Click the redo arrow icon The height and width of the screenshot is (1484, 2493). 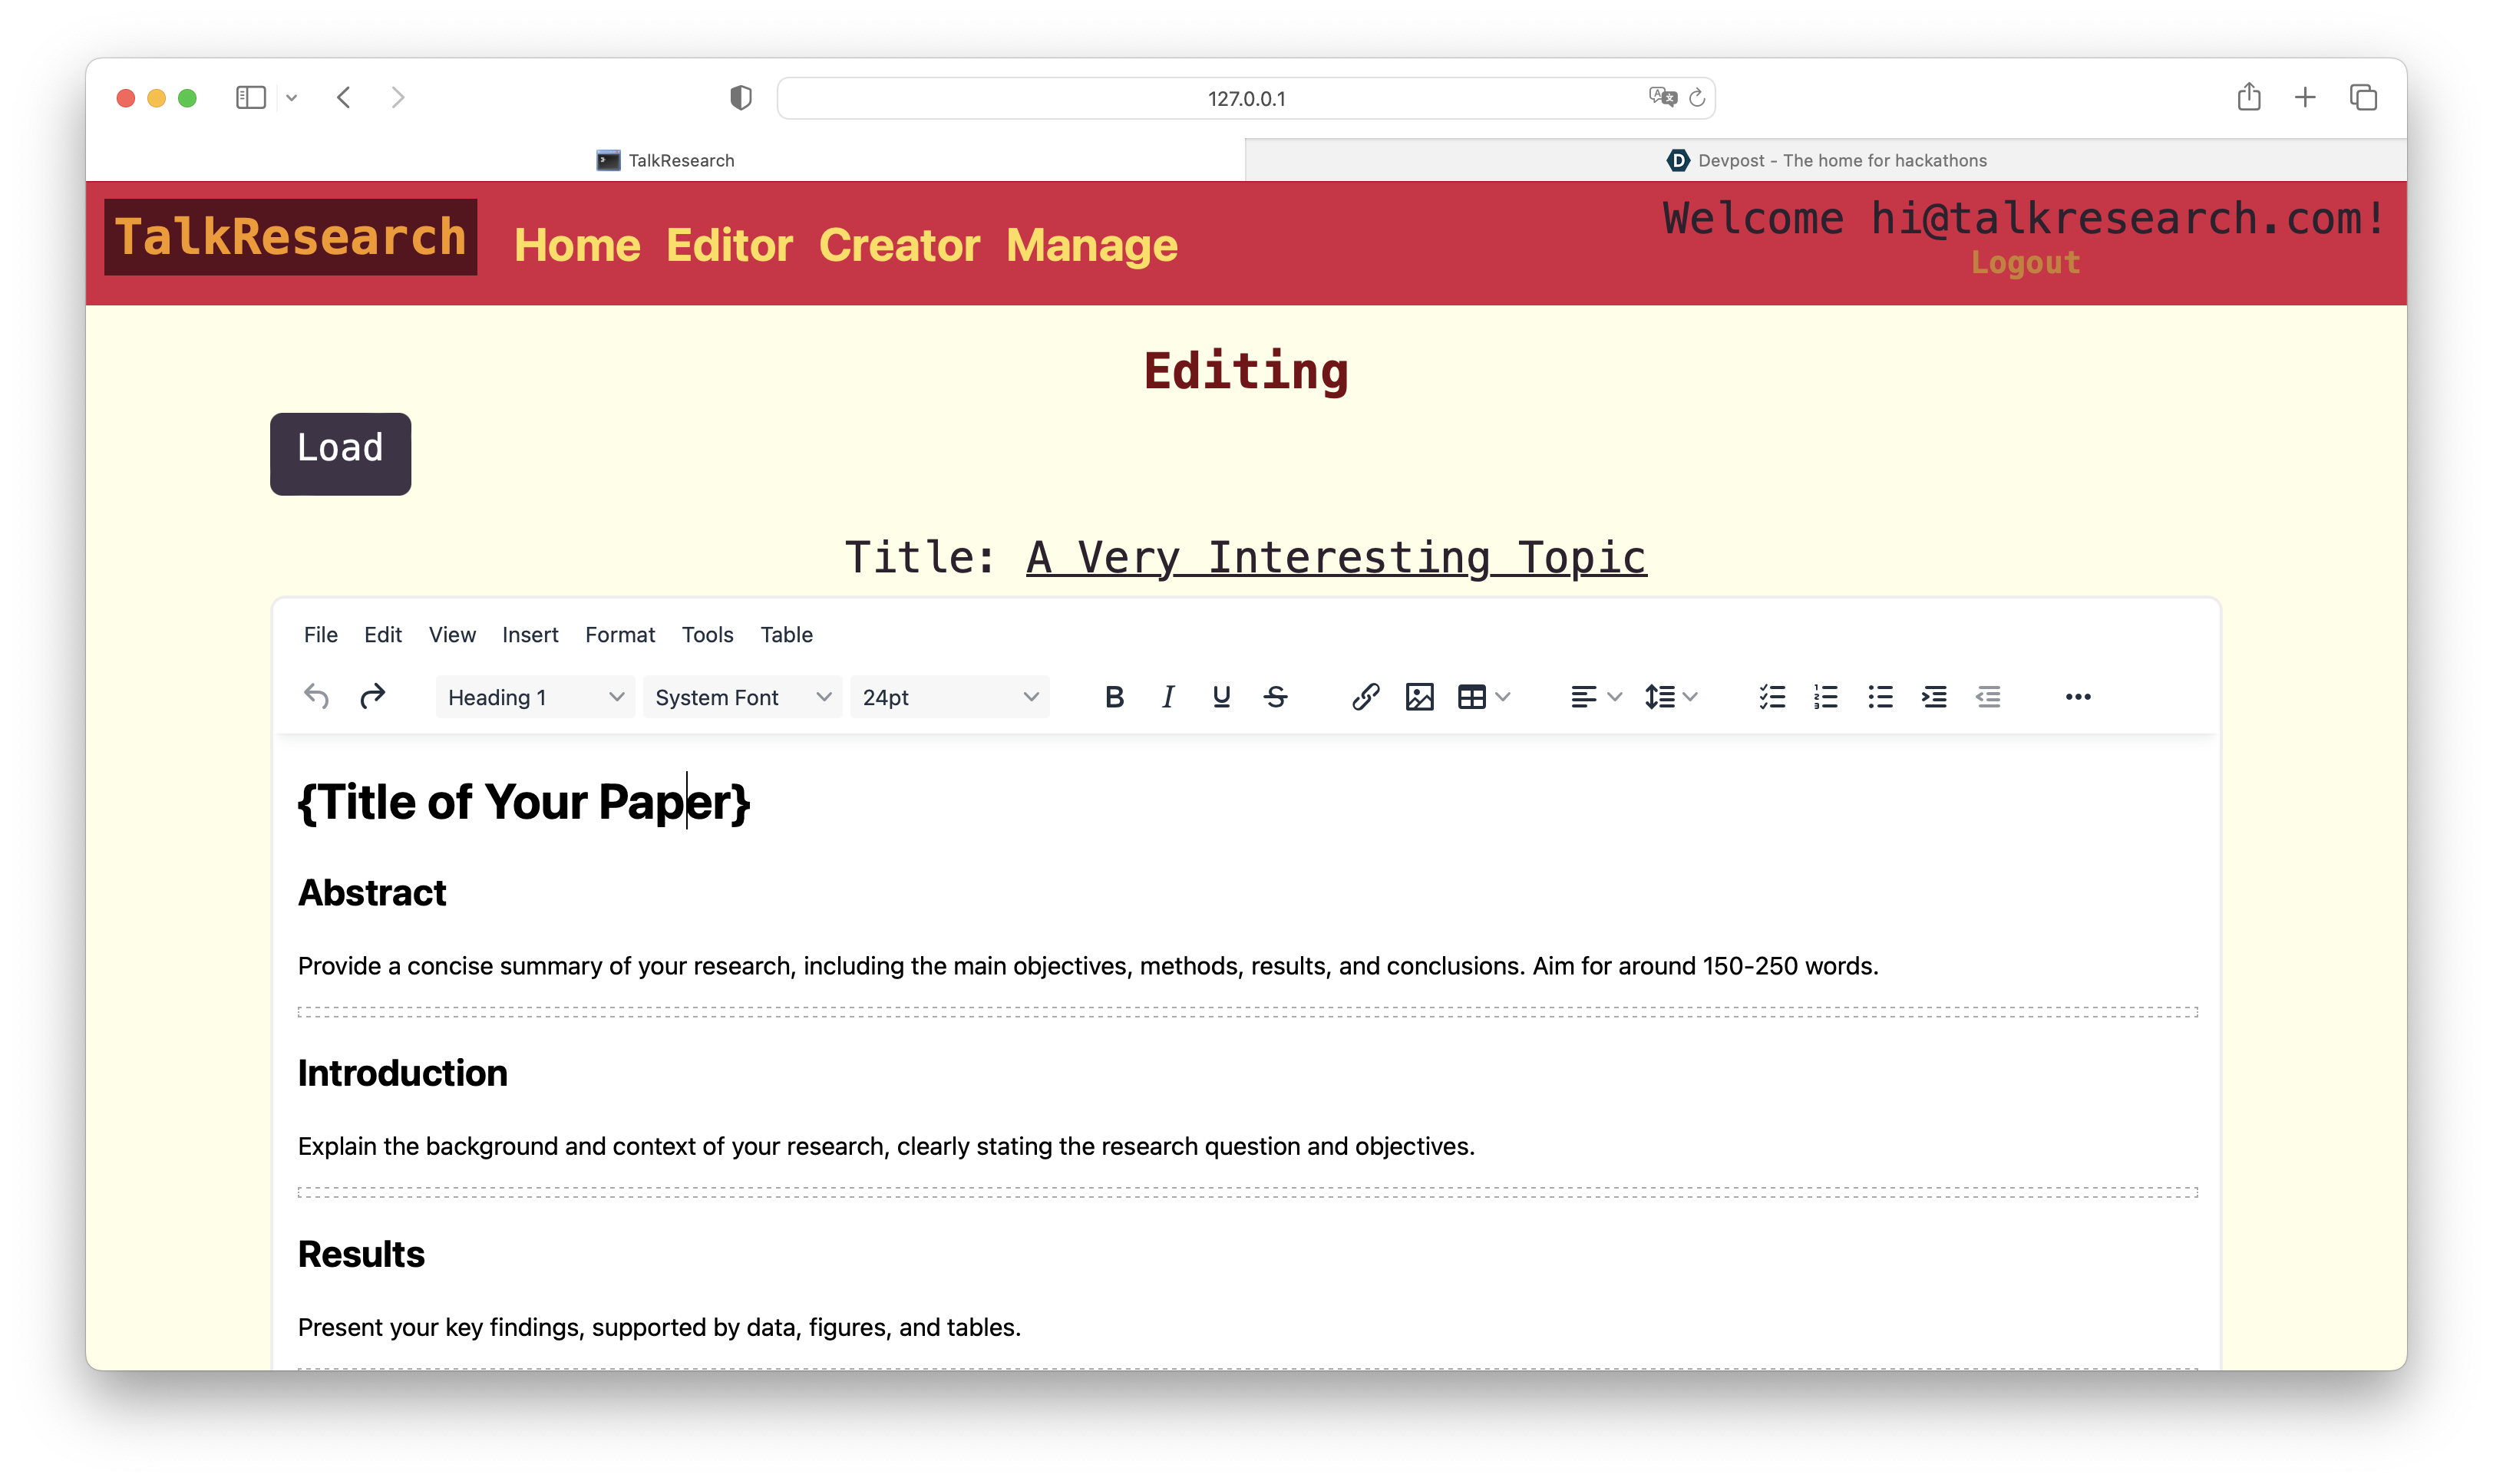(x=372, y=697)
